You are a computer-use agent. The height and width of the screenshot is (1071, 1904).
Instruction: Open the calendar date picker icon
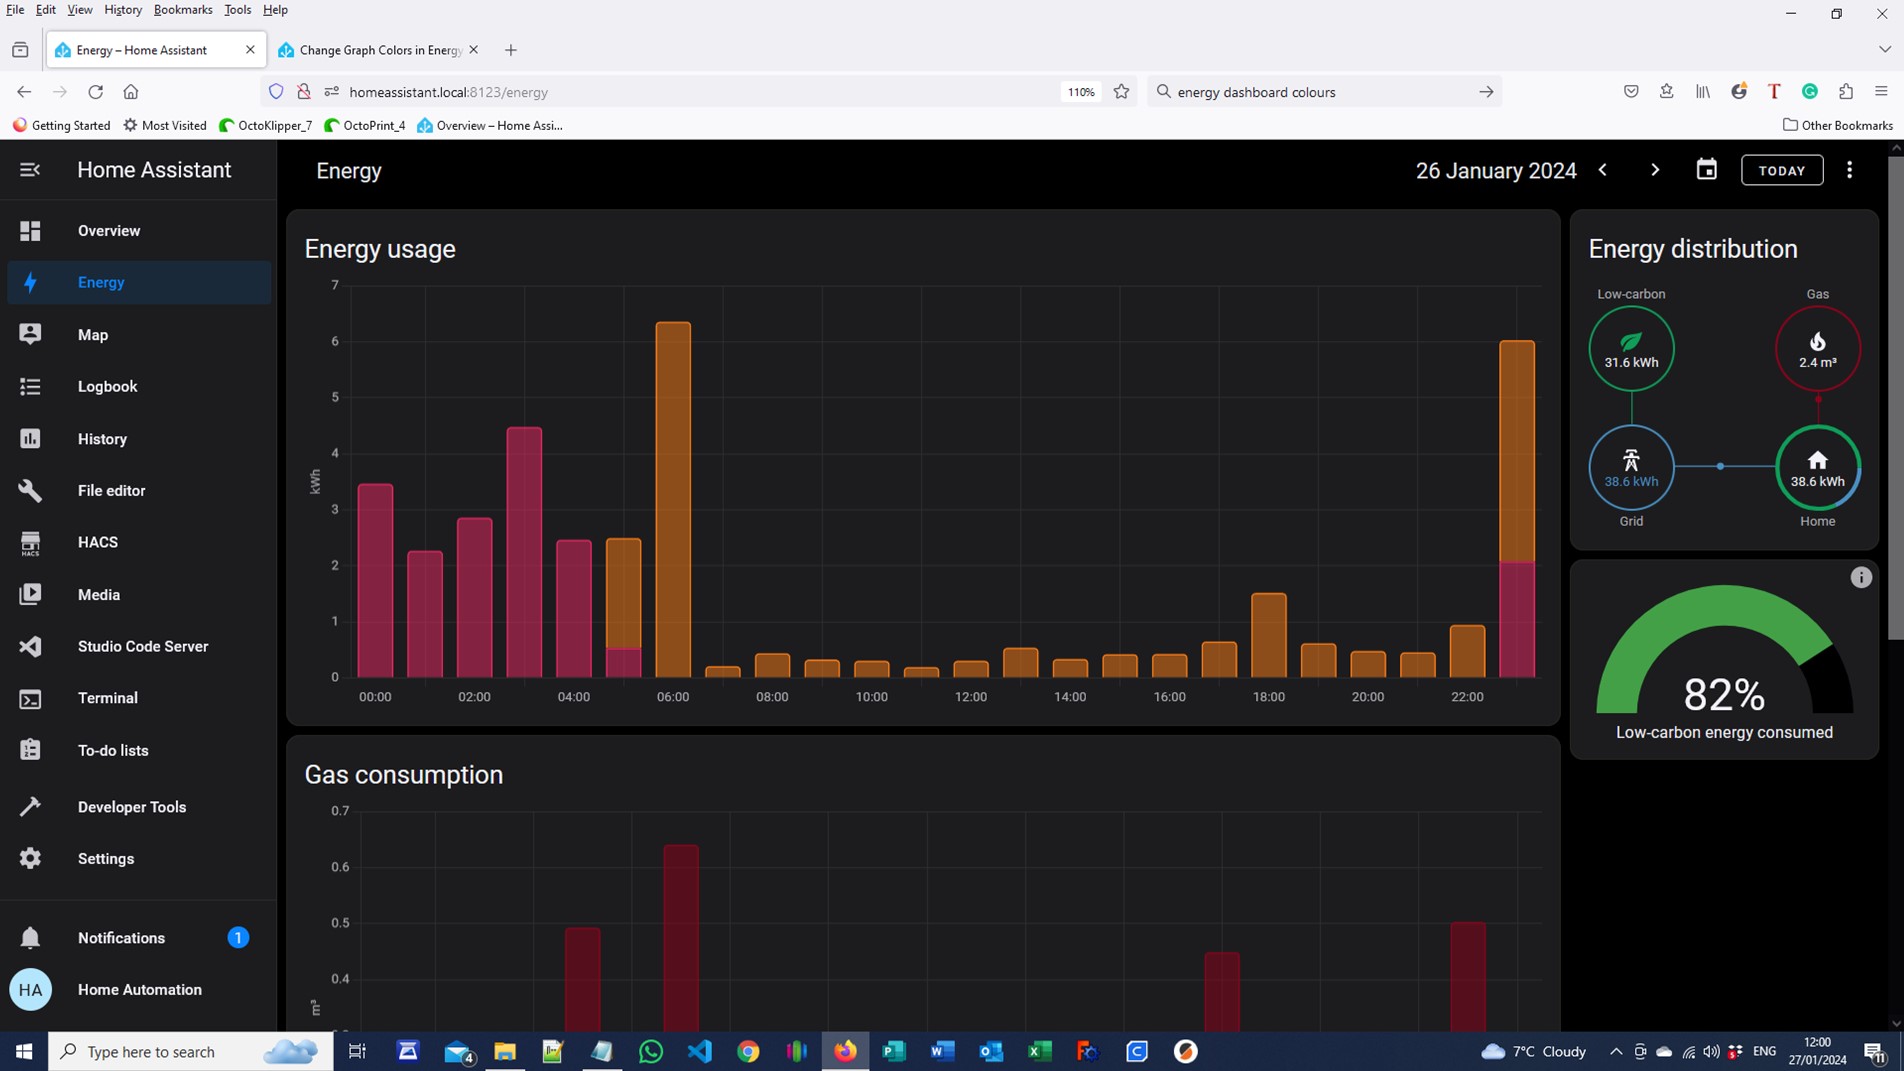(x=1706, y=169)
